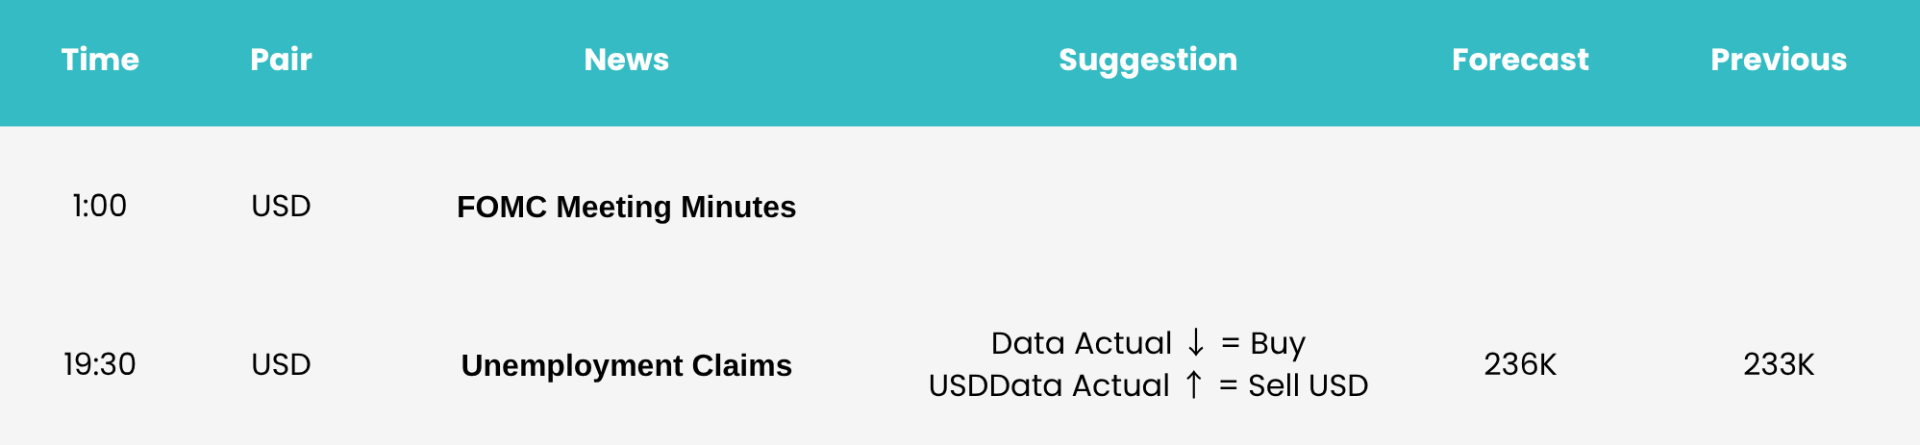Open the Unemployment Claims news item

(626, 365)
